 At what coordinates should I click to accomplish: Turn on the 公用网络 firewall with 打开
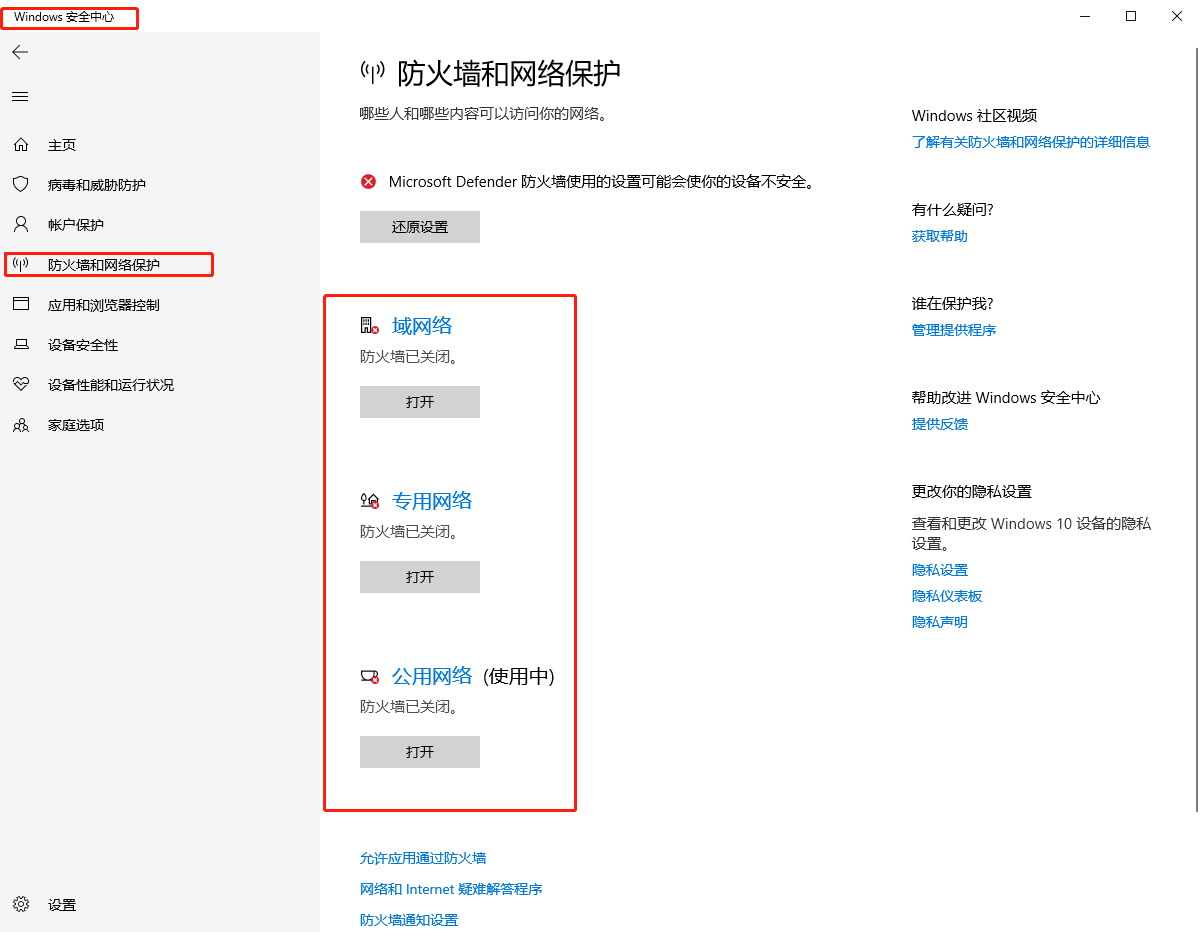pos(420,752)
